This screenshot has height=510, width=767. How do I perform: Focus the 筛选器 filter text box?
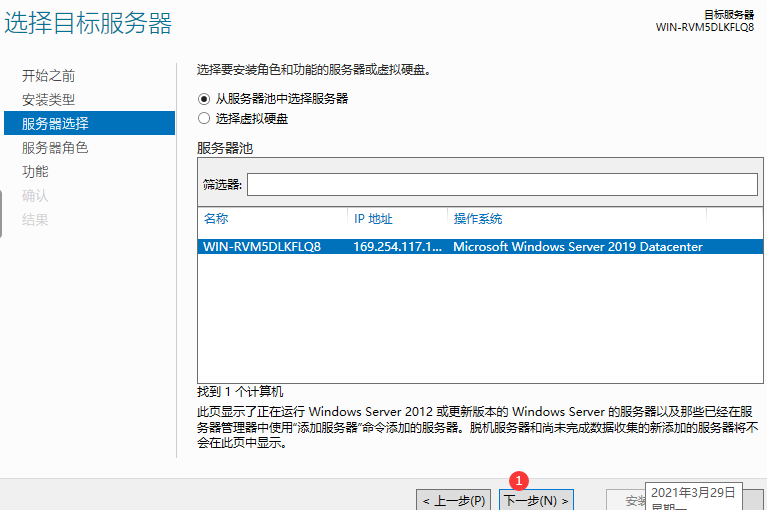[501, 185]
